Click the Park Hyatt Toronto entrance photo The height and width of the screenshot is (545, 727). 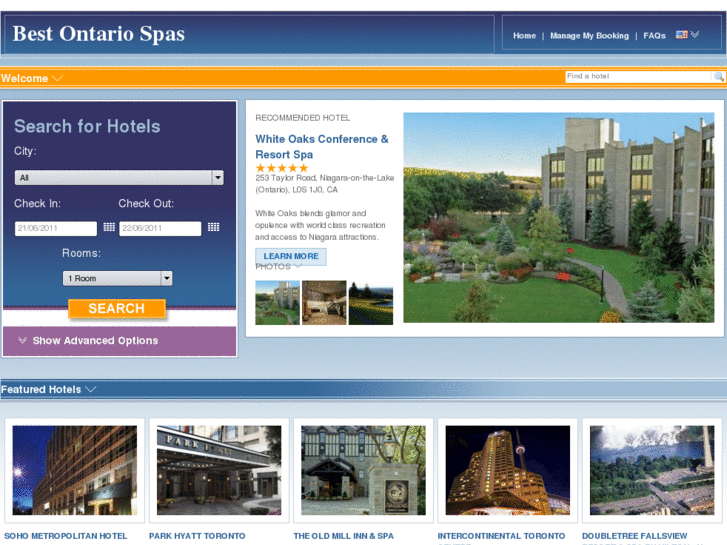click(x=219, y=470)
